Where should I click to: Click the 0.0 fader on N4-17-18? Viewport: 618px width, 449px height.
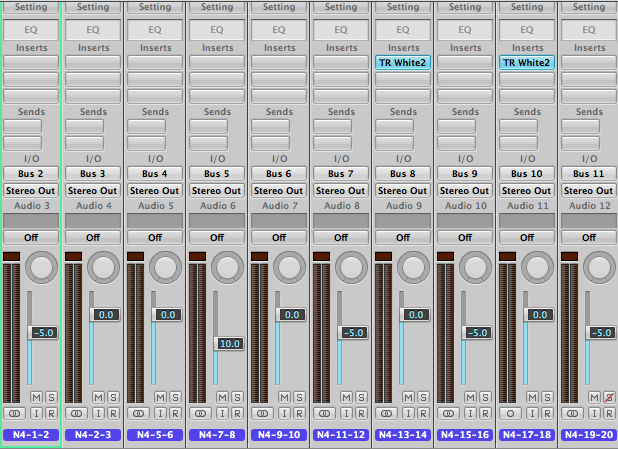click(x=538, y=315)
